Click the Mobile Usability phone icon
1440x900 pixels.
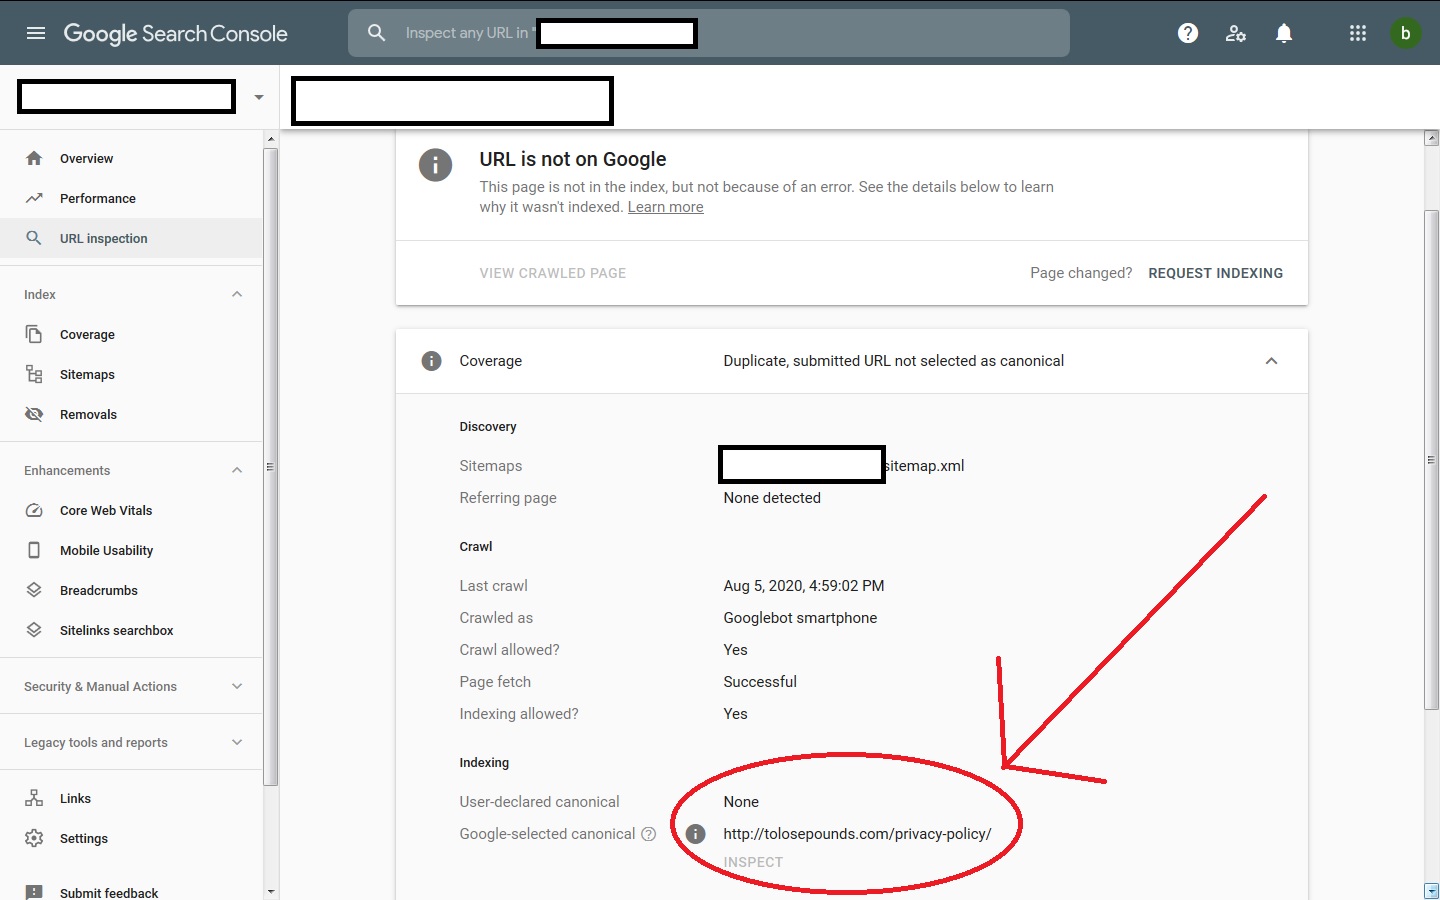click(x=34, y=550)
